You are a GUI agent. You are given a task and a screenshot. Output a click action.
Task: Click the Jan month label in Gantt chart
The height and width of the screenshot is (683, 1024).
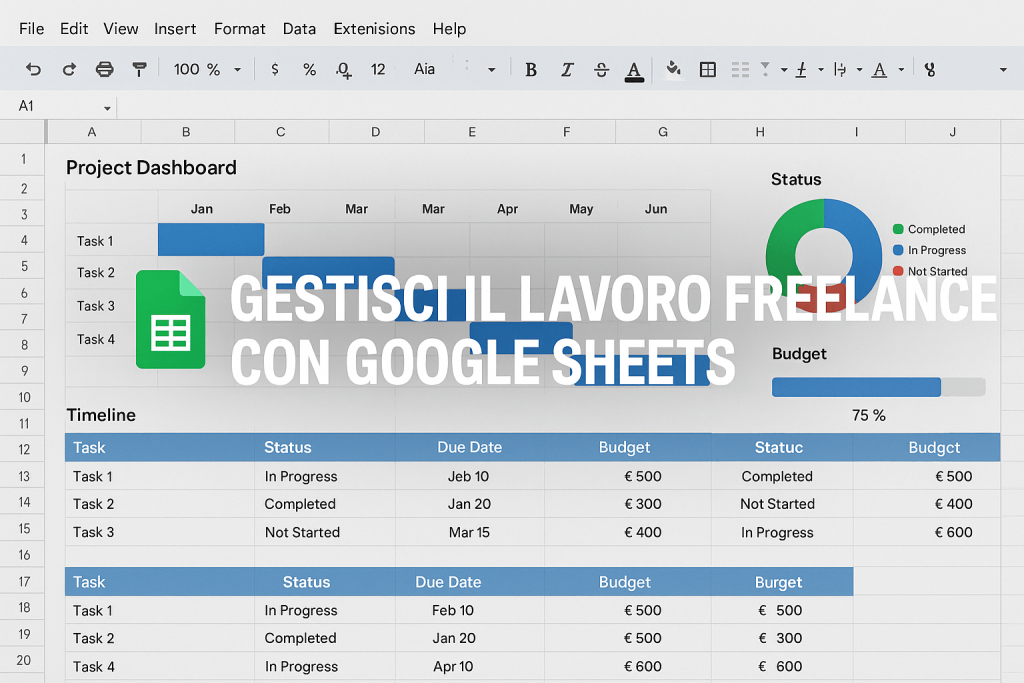pos(202,209)
